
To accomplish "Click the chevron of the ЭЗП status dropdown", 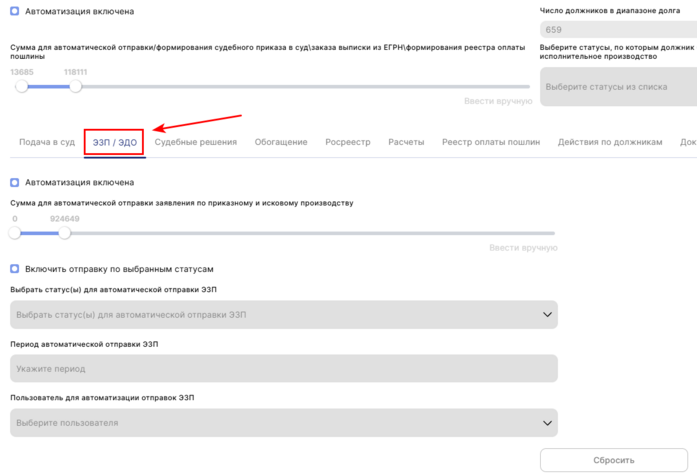I will [x=546, y=315].
